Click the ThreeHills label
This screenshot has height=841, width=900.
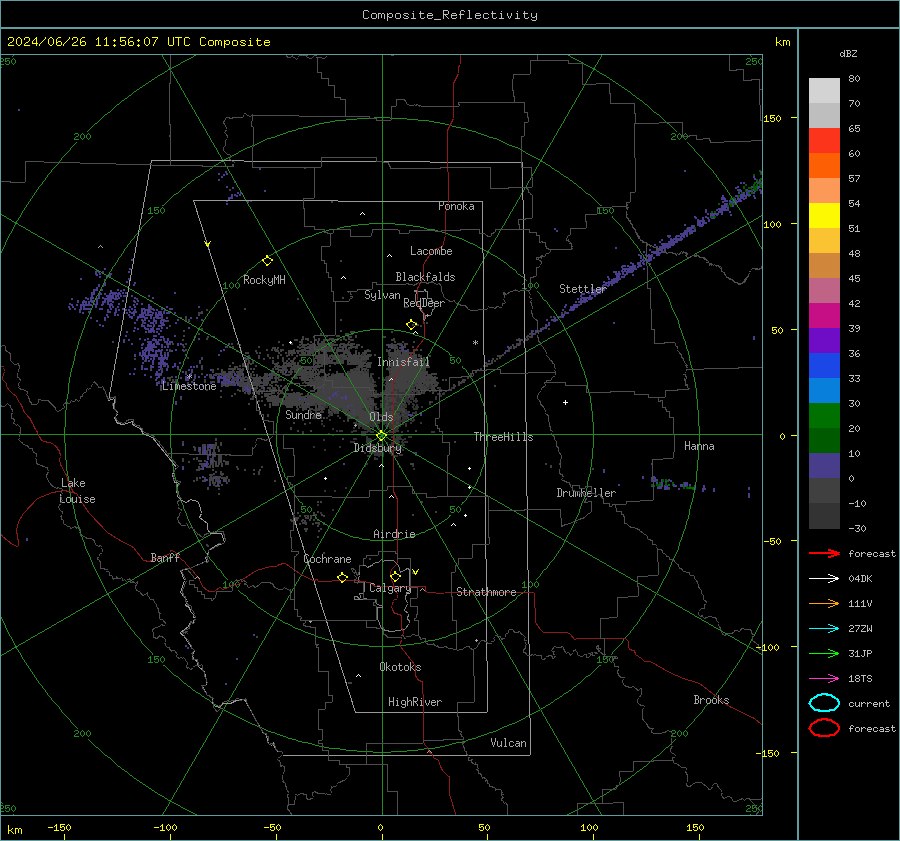pos(503,437)
